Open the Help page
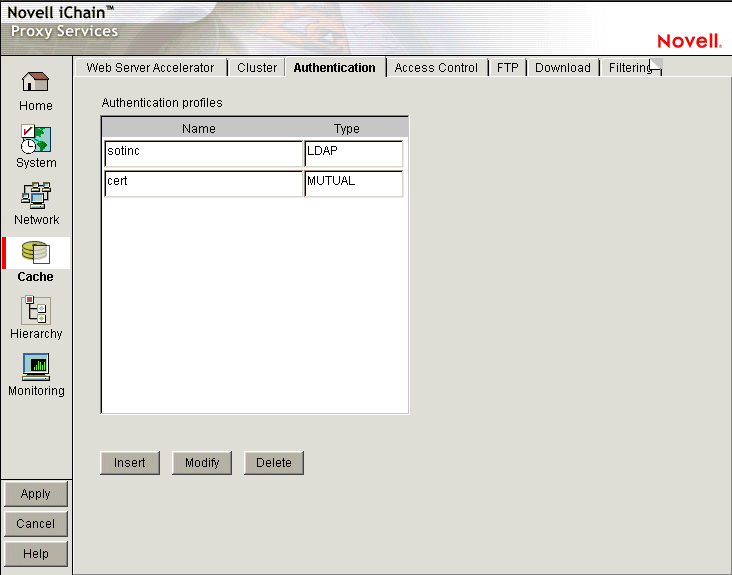Screen dimensions: 732x575 tap(36, 554)
